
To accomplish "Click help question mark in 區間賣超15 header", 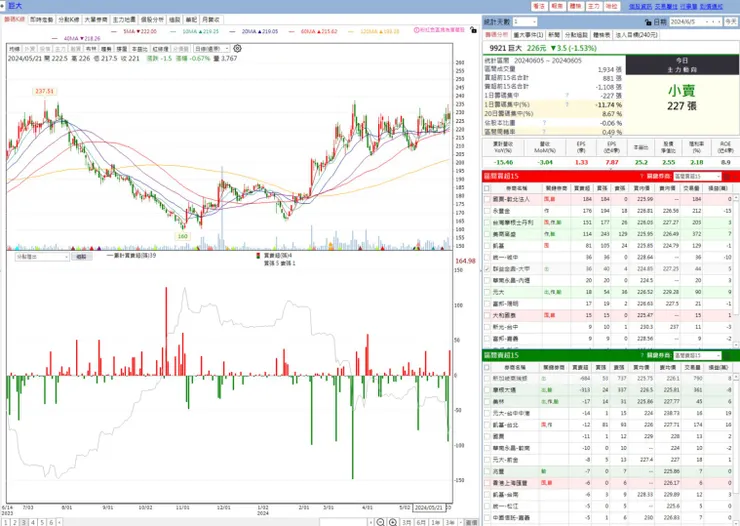I will tap(642, 355).
